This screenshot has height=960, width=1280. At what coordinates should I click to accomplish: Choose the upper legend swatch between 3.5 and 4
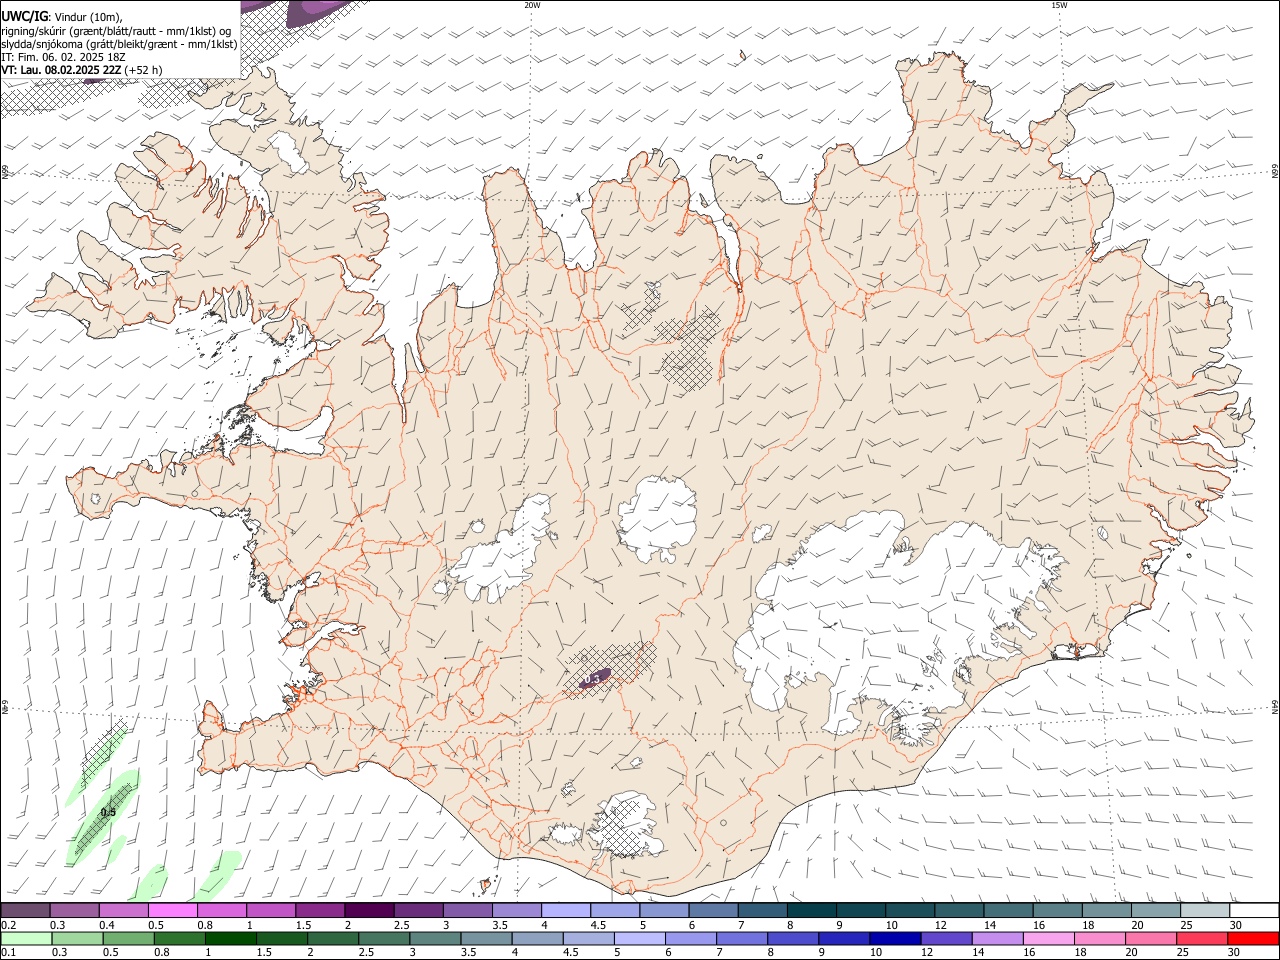[516, 910]
